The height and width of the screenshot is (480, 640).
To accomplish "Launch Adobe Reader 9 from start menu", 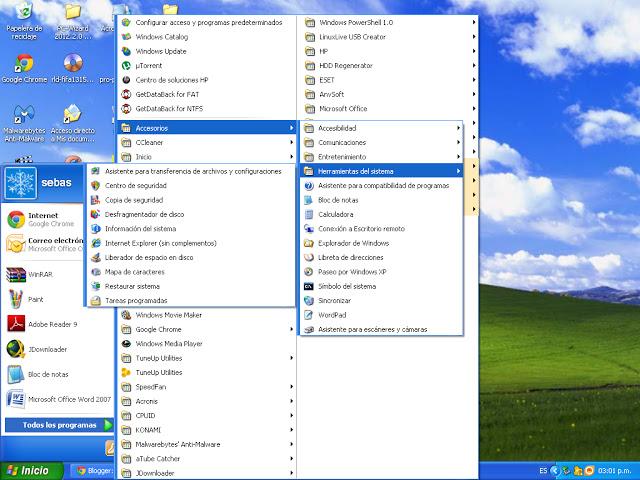I will point(52,324).
